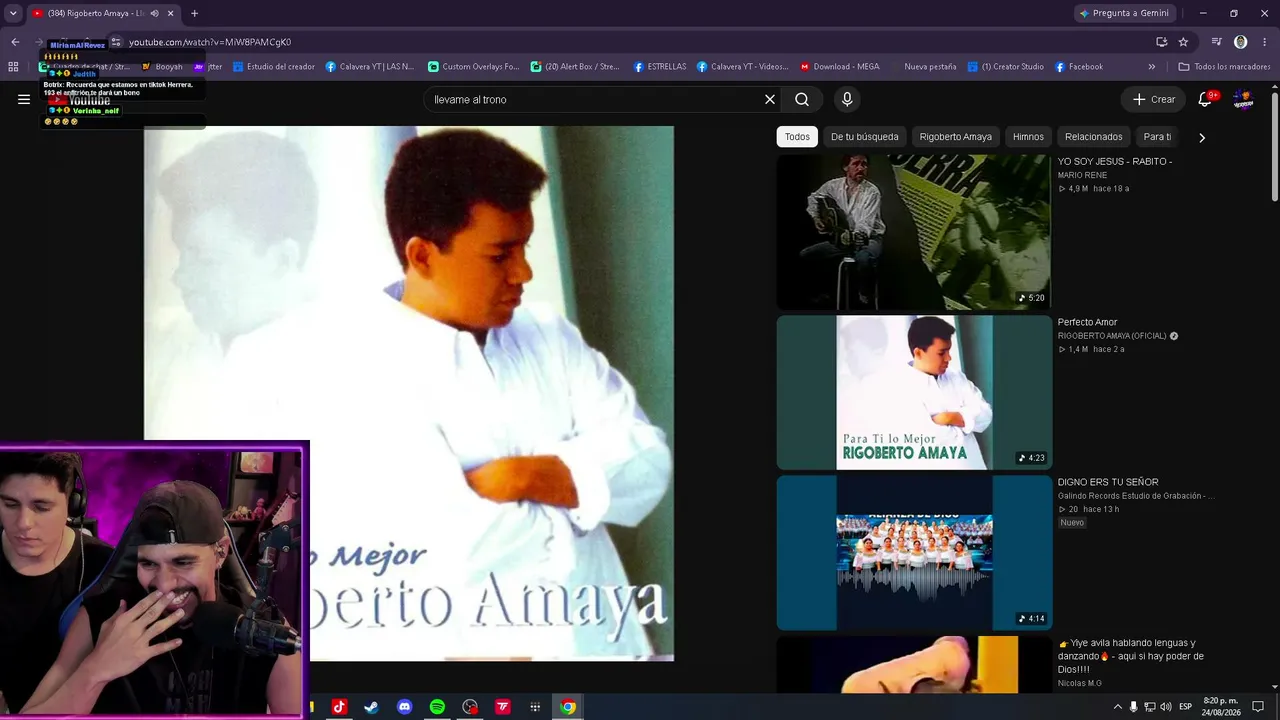The height and width of the screenshot is (720, 1280).
Task: Open the Booyah bookmark
Action: [161, 67]
